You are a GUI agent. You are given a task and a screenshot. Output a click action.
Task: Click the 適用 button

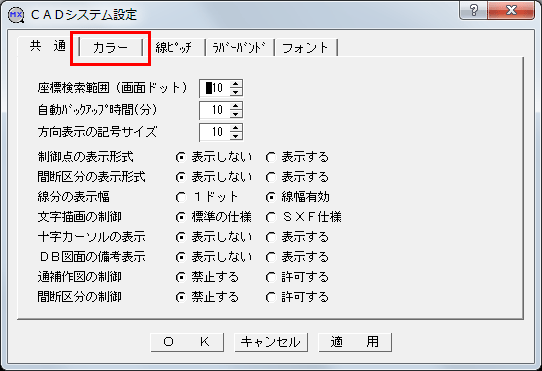tap(355, 342)
